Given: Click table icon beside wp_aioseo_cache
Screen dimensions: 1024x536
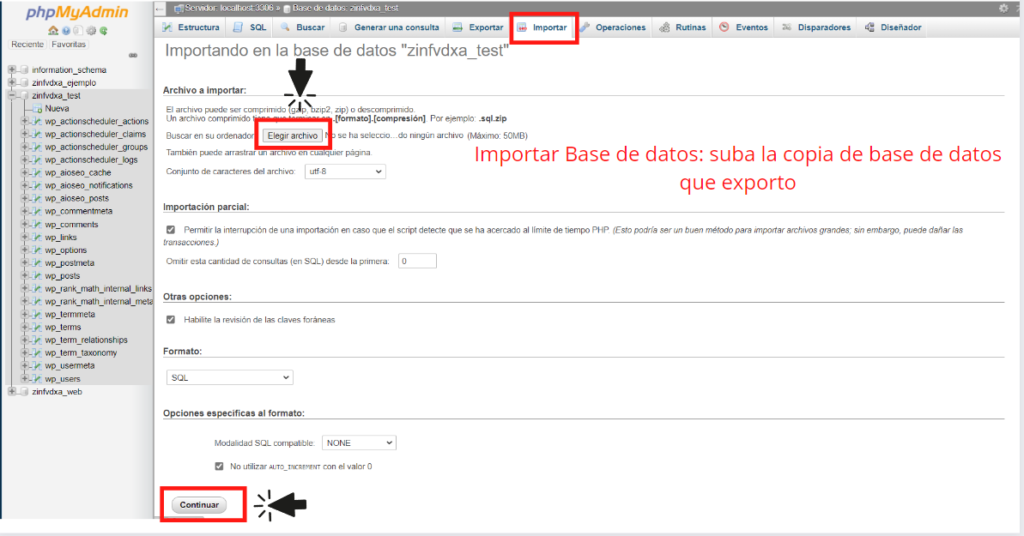Looking at the screenshot, I should tap(37, 173).
